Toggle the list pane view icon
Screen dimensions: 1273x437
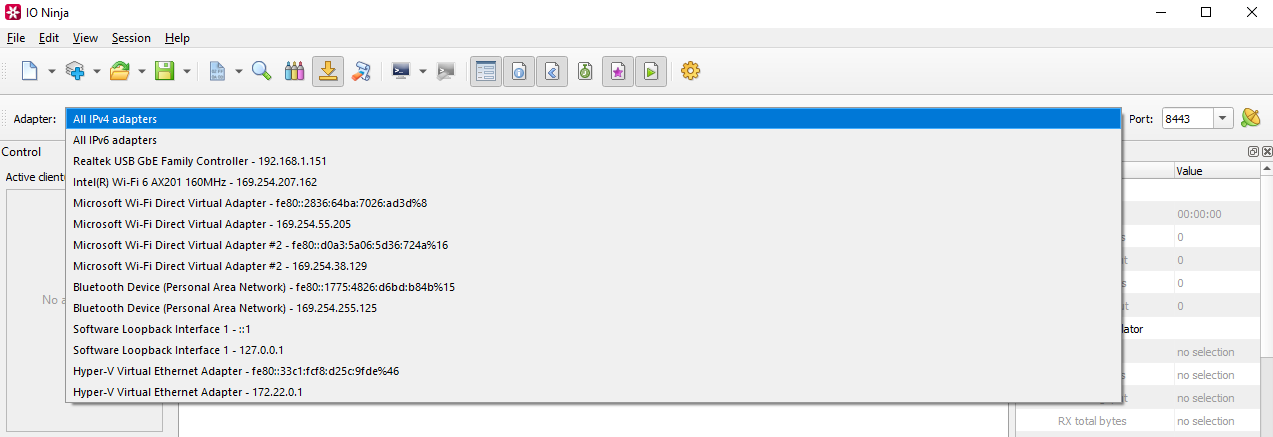(486, 71)
